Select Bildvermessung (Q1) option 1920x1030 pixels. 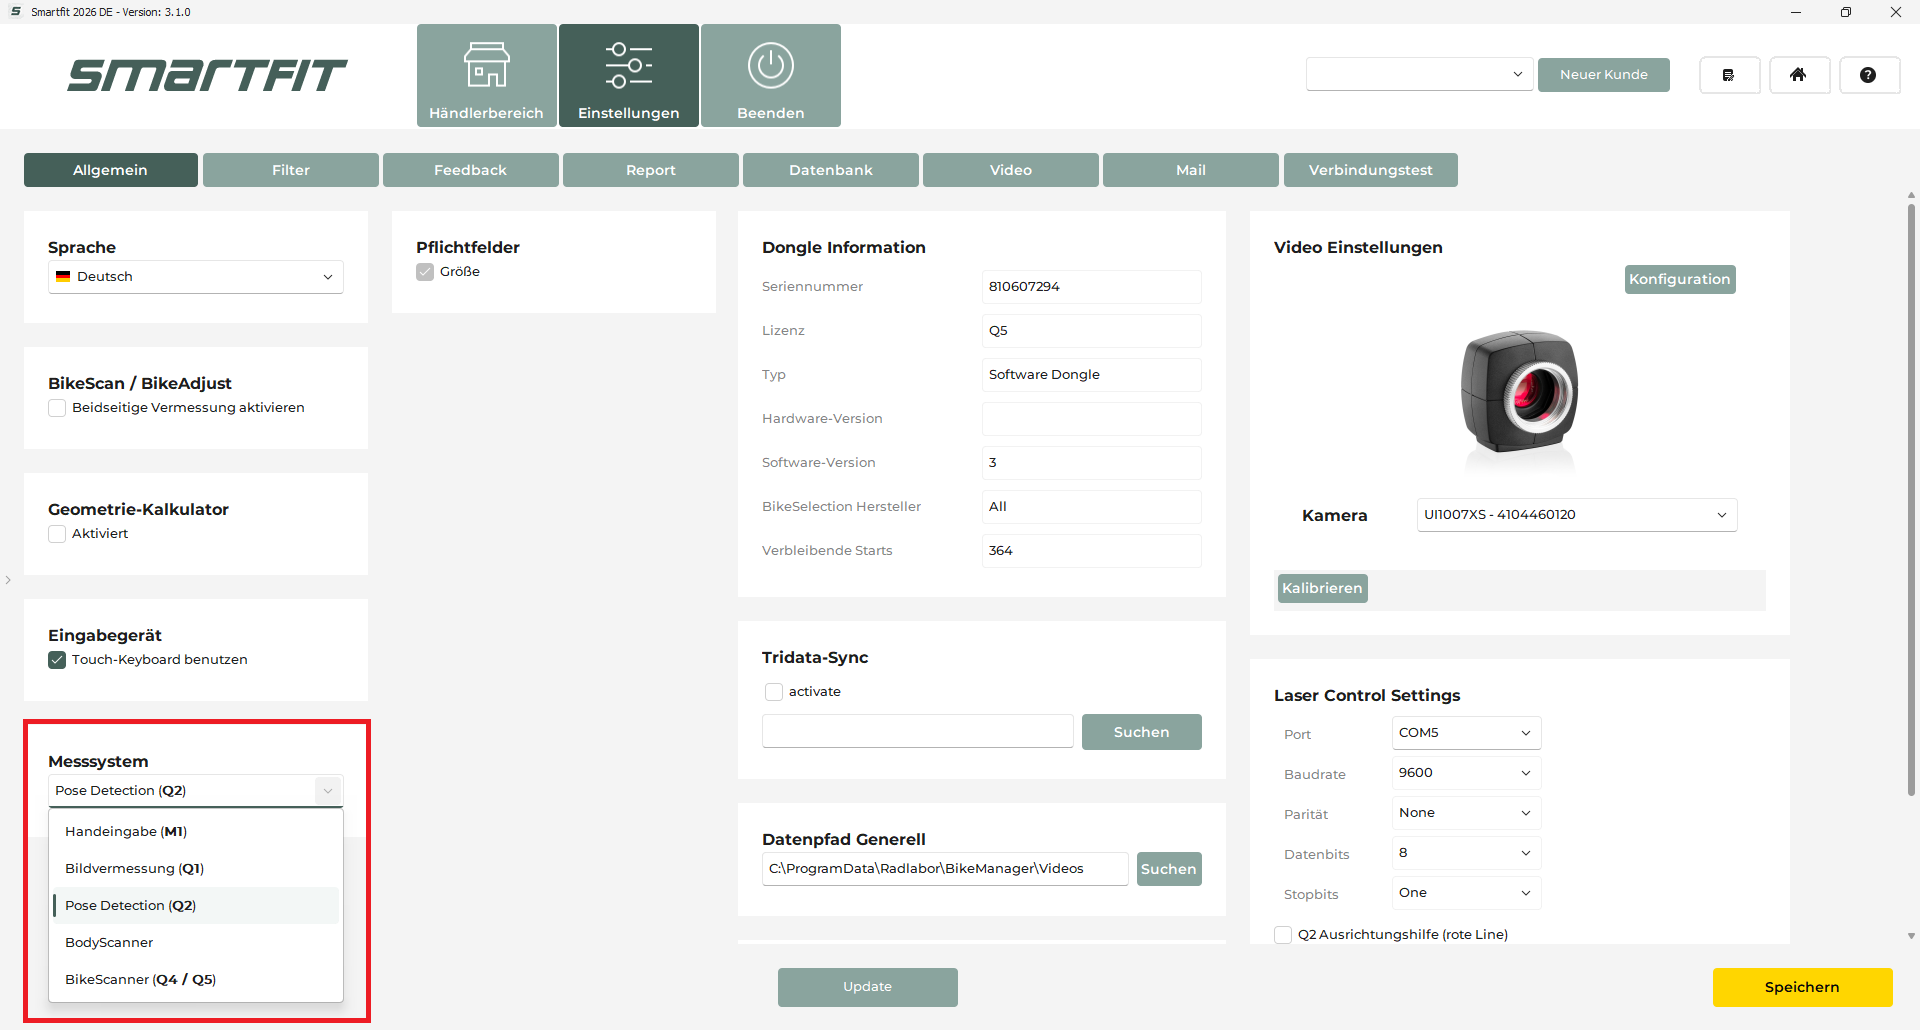coord(196,869)
